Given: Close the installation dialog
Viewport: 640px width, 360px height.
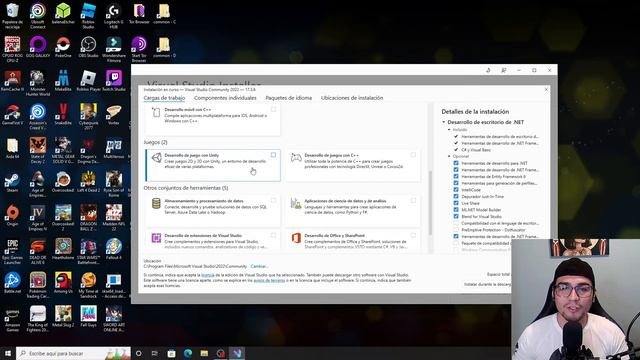Looking at the screenshot, I should tap(546, 89).
